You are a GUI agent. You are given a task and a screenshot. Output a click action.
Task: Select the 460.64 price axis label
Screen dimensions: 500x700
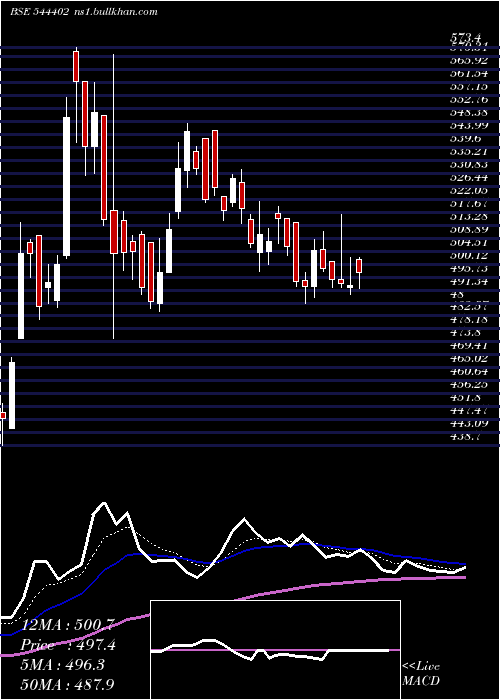(x=471, y=372)
